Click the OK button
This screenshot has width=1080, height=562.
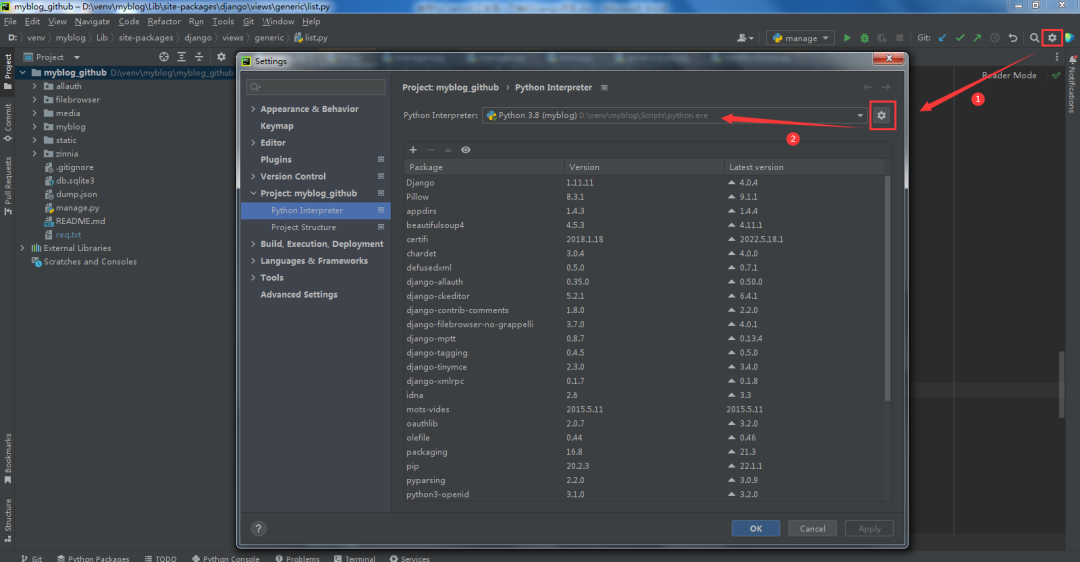(756, 528)
